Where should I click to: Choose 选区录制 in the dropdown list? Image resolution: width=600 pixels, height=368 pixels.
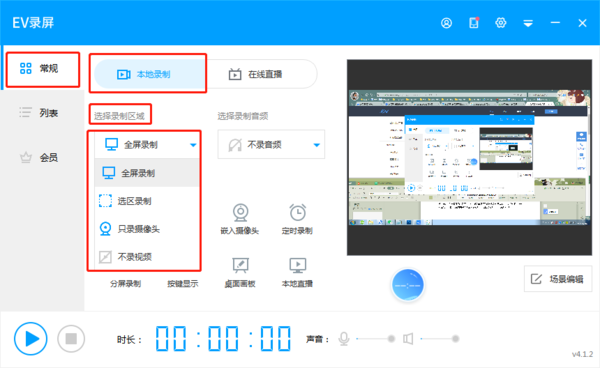tap(147, 201)
